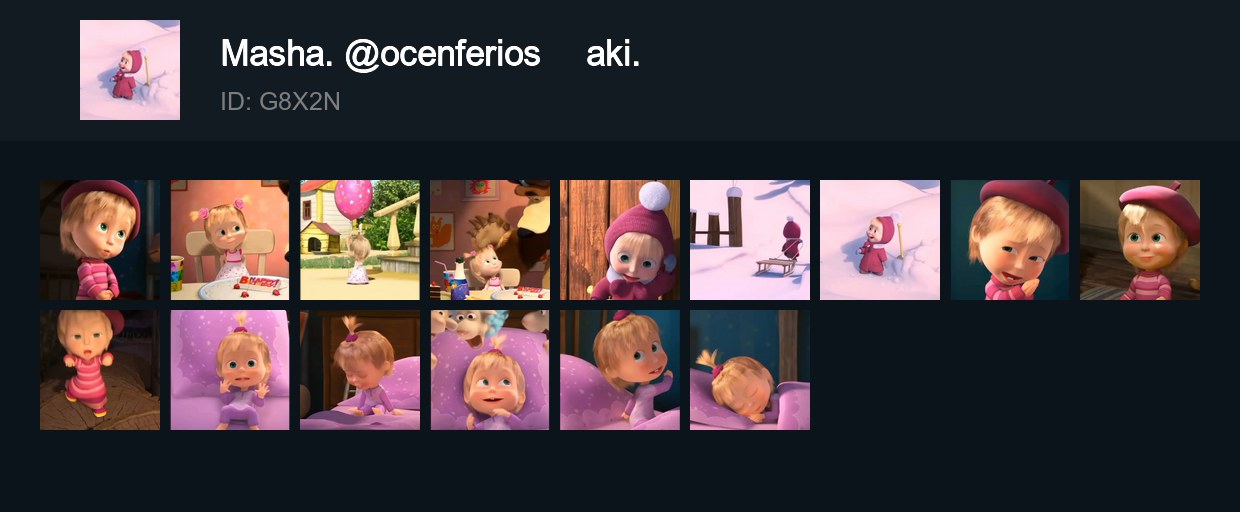Click the profile name Masha. @ocenferios aki.
This screenshot has height=512, width=1240.
tap(430, 53)
